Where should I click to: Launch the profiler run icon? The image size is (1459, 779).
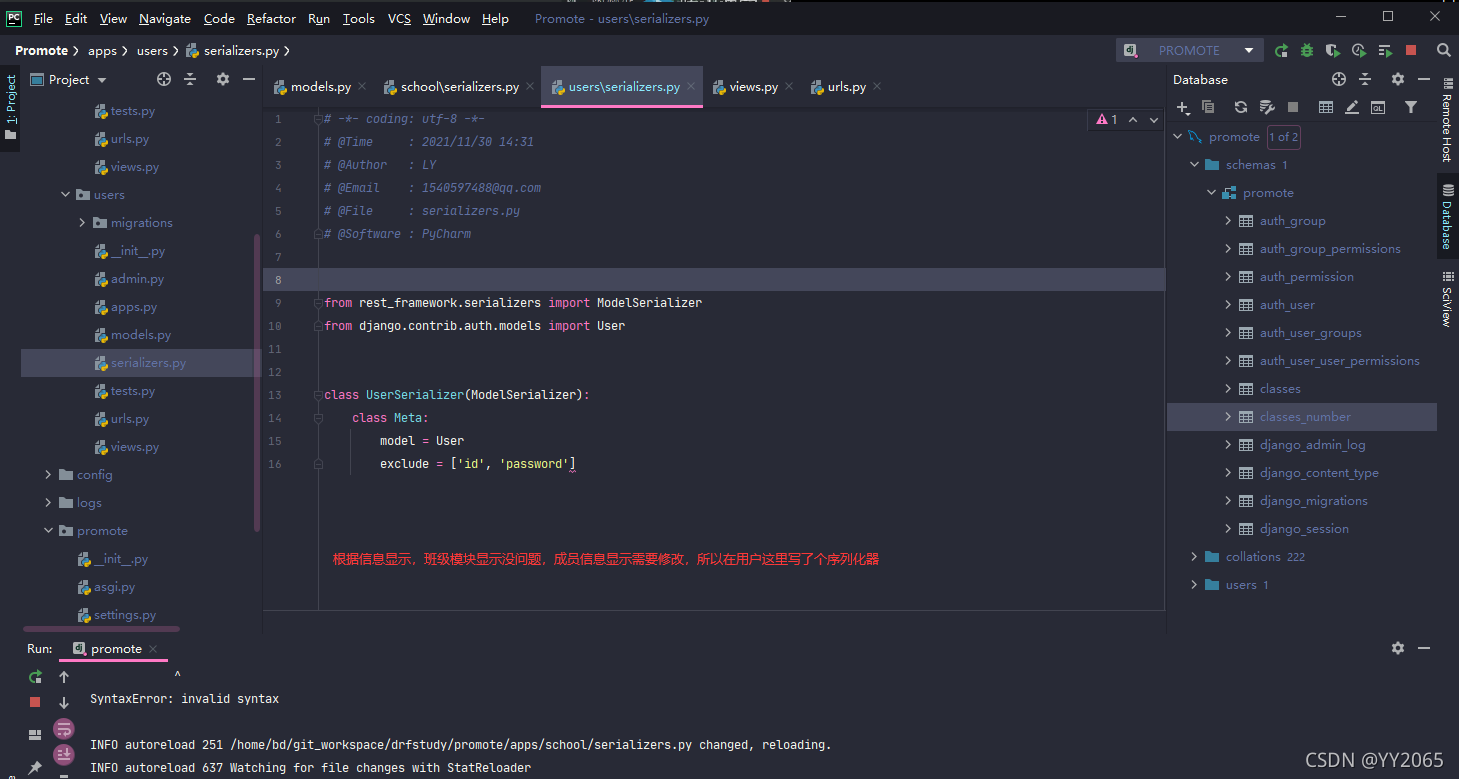click(x=1359, y=50)
